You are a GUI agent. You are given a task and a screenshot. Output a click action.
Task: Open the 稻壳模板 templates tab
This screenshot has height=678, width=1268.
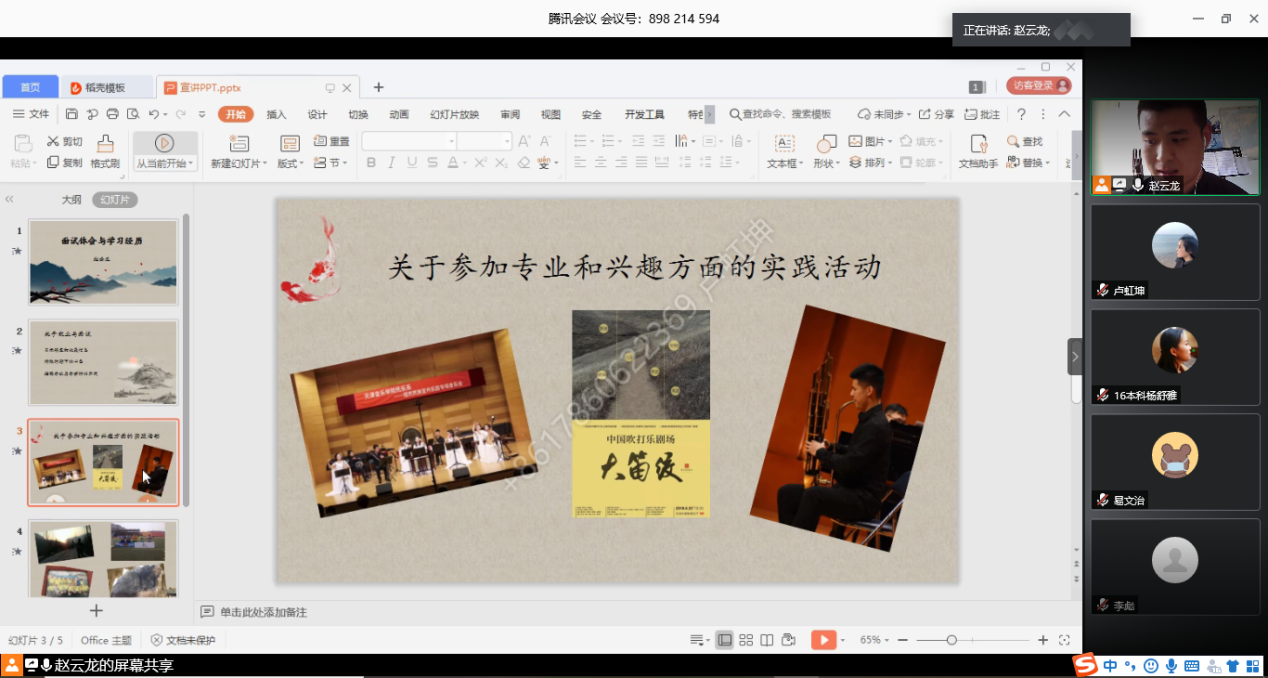pyautogui.click(x=107, y=87)
